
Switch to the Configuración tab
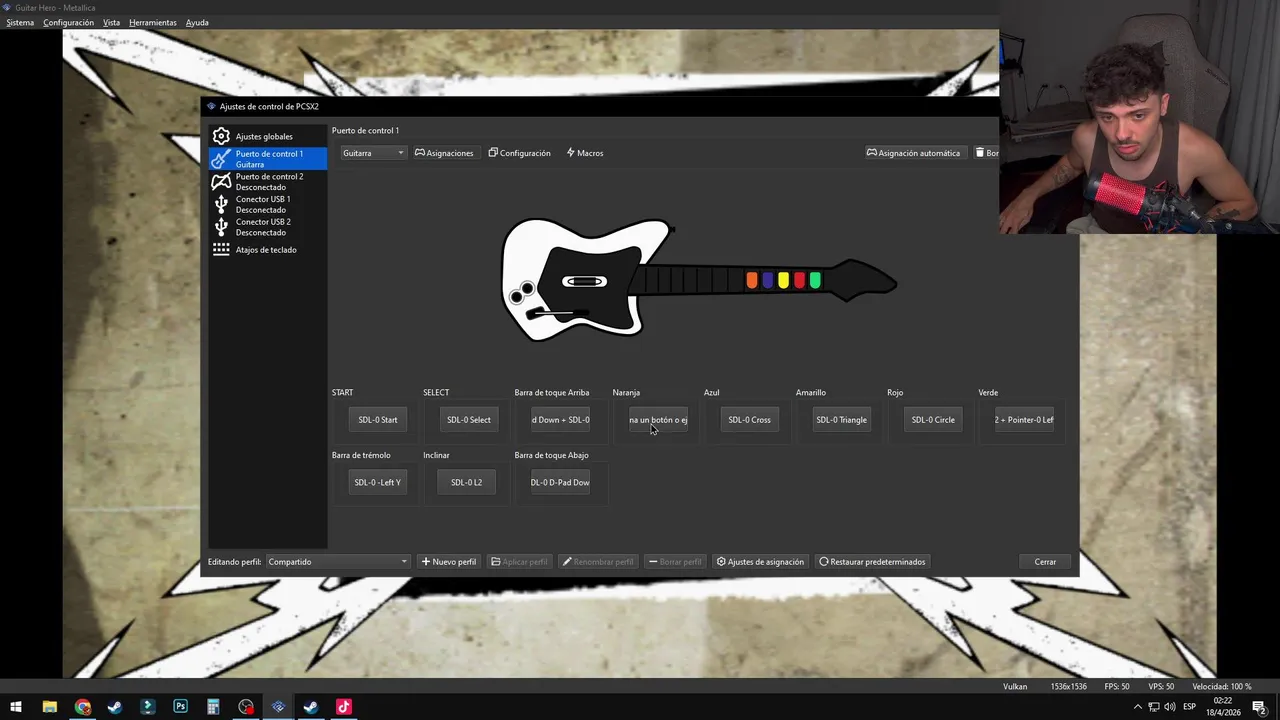click(519, 153)
